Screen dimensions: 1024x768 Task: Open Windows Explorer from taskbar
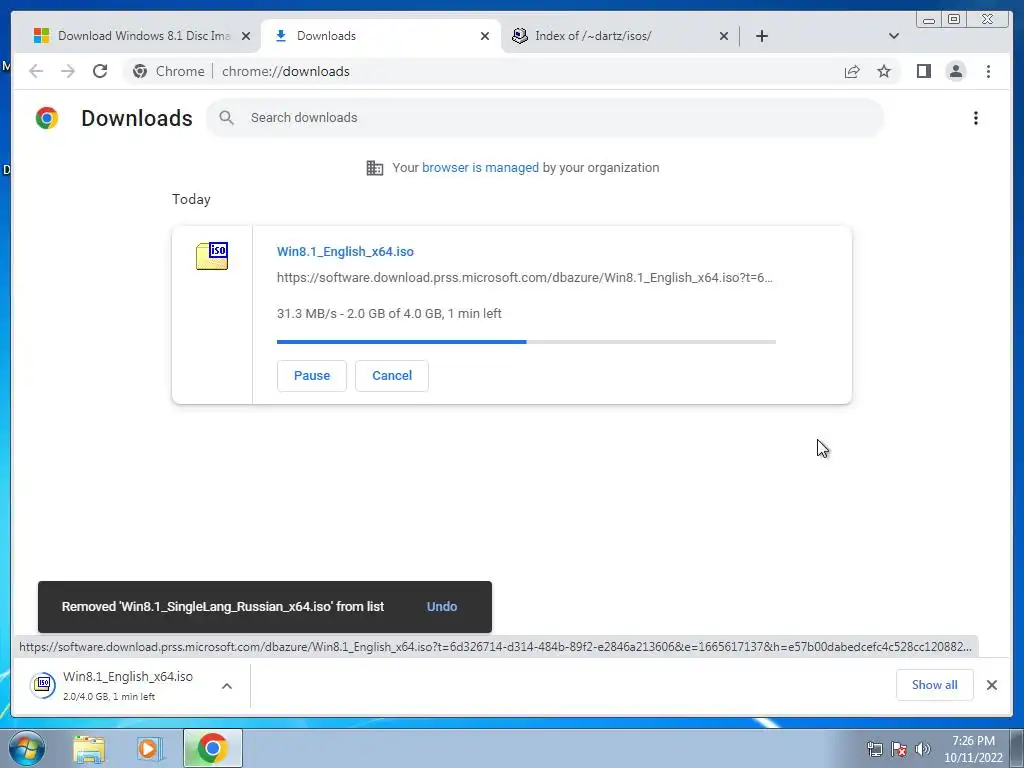coord(89,749)
